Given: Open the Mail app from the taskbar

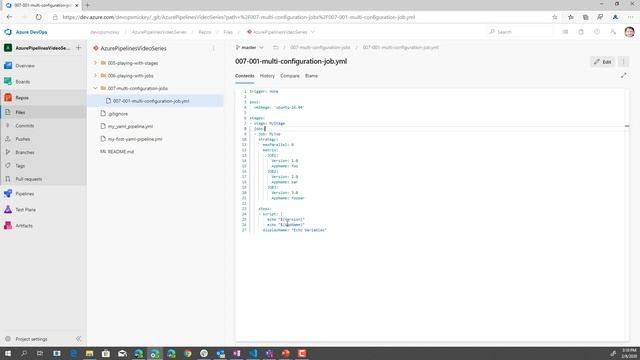Looking at the screenshot, I should click(122, 353).
